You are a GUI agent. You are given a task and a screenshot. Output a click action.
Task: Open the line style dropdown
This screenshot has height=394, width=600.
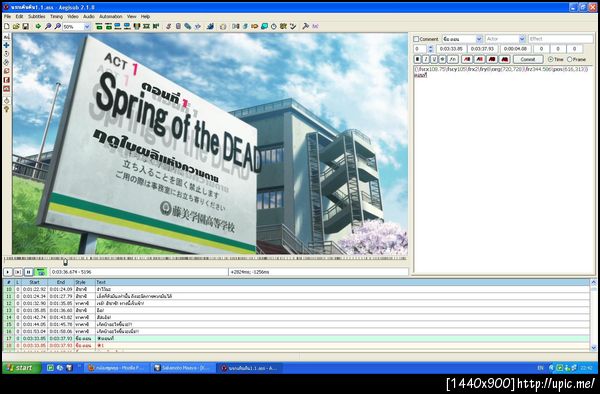479,39
